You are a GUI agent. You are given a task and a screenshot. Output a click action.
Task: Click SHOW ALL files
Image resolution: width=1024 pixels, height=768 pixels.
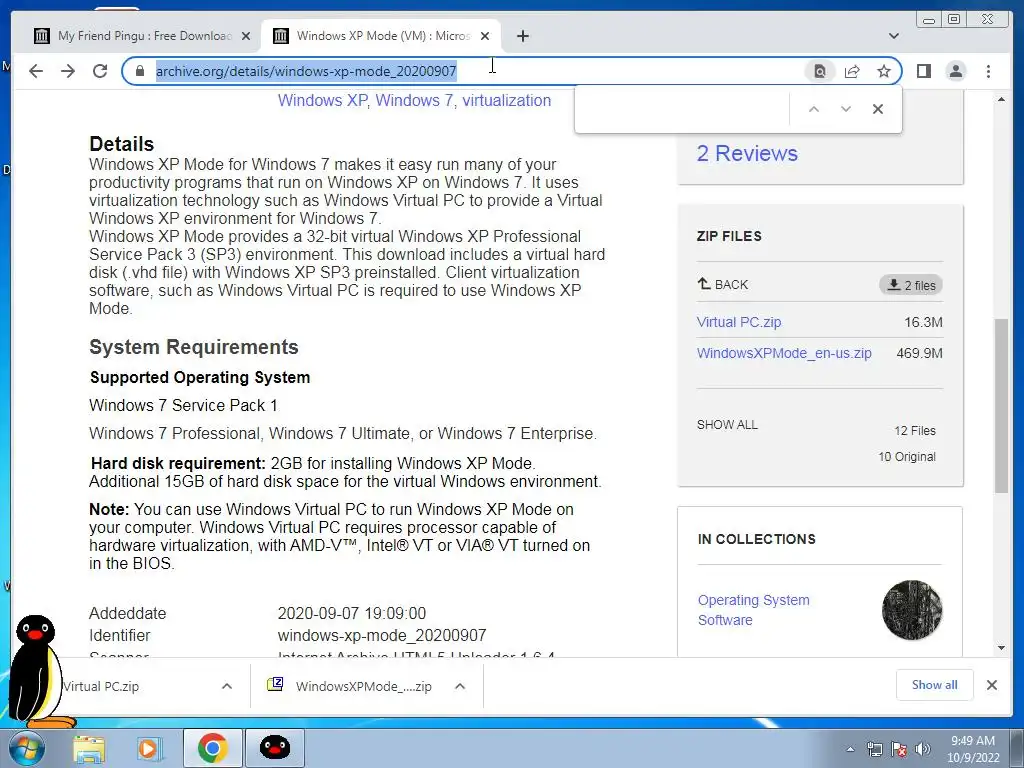727,424
